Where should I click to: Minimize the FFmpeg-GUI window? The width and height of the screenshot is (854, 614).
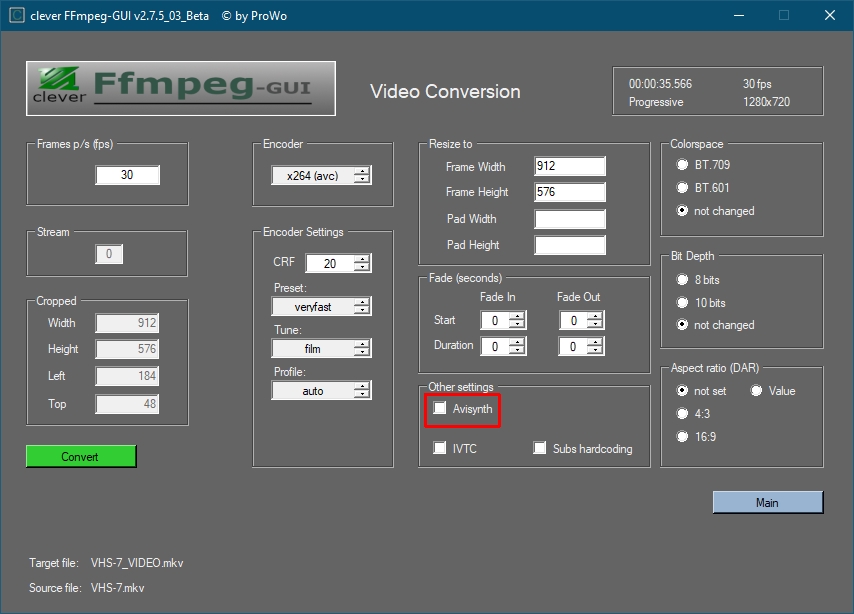[x=739, y=15]
